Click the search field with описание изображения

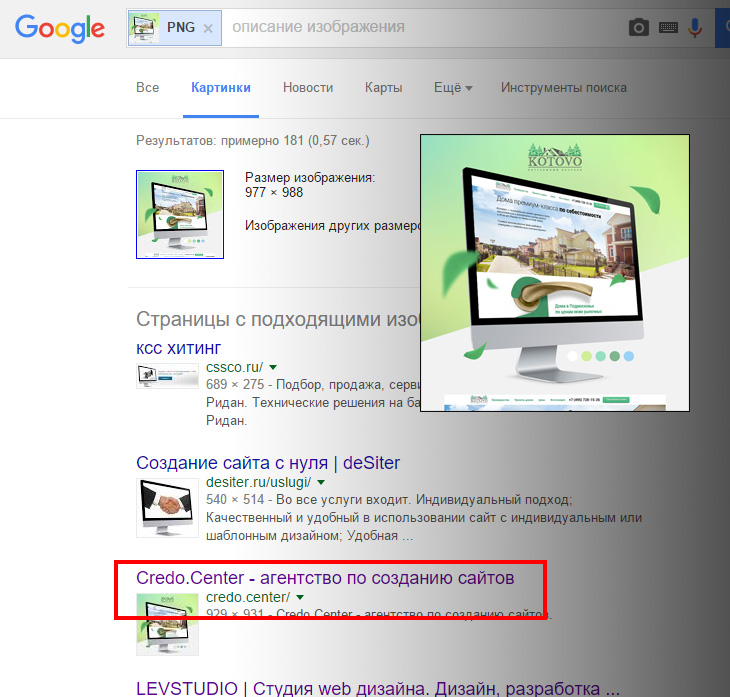pos(420,28)
